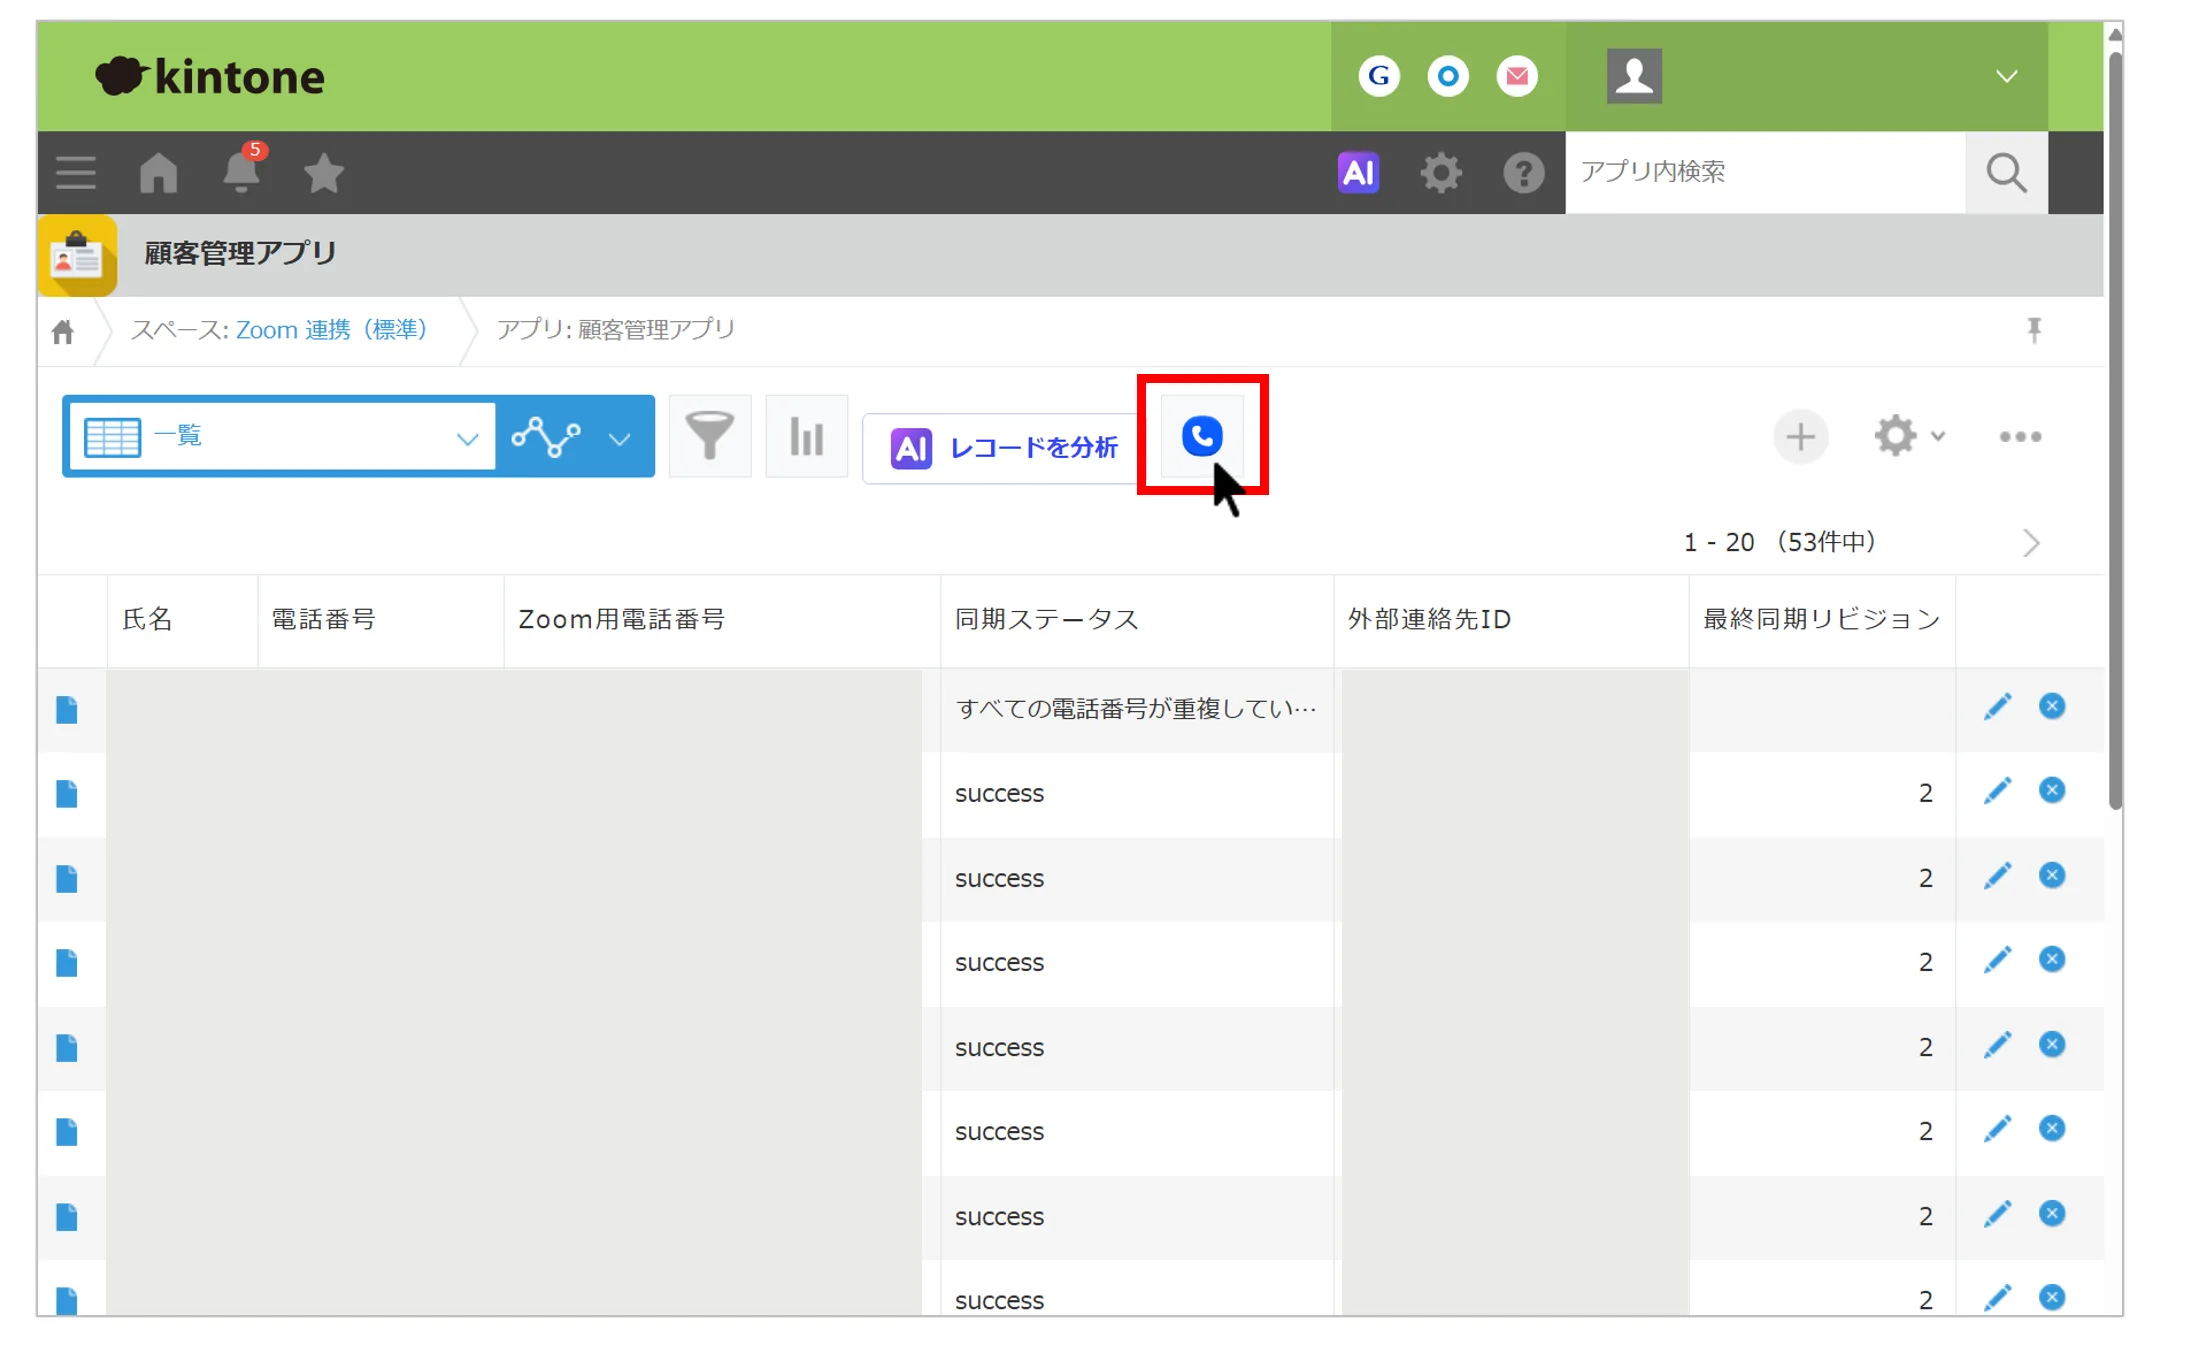Click the Zoom phone call icon button

point(1201,436)
